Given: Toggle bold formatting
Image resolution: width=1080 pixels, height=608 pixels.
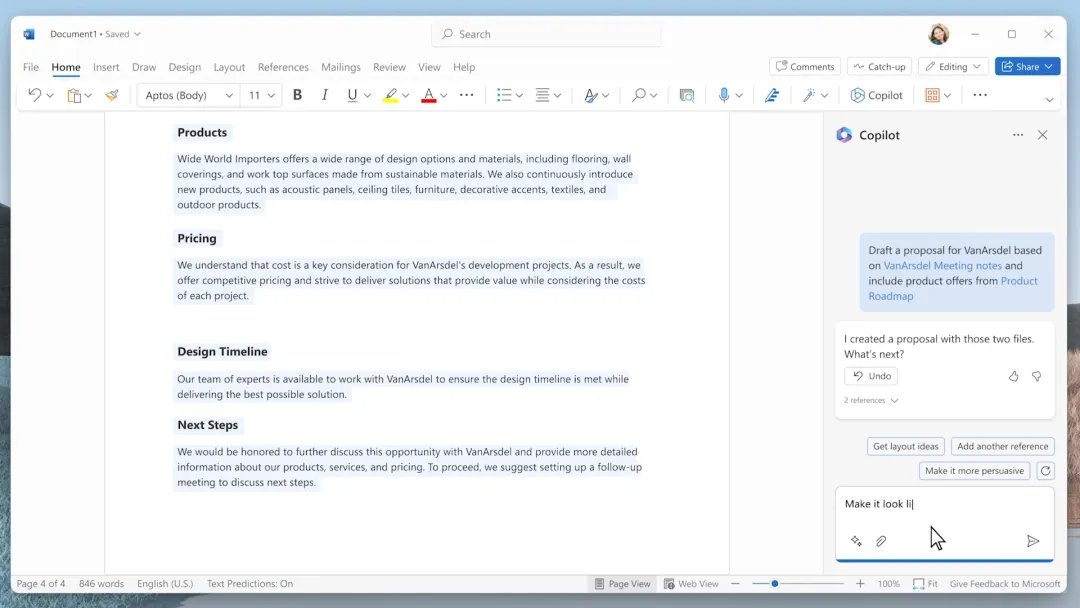Looking at the screenshot, I should pos(297,95).
